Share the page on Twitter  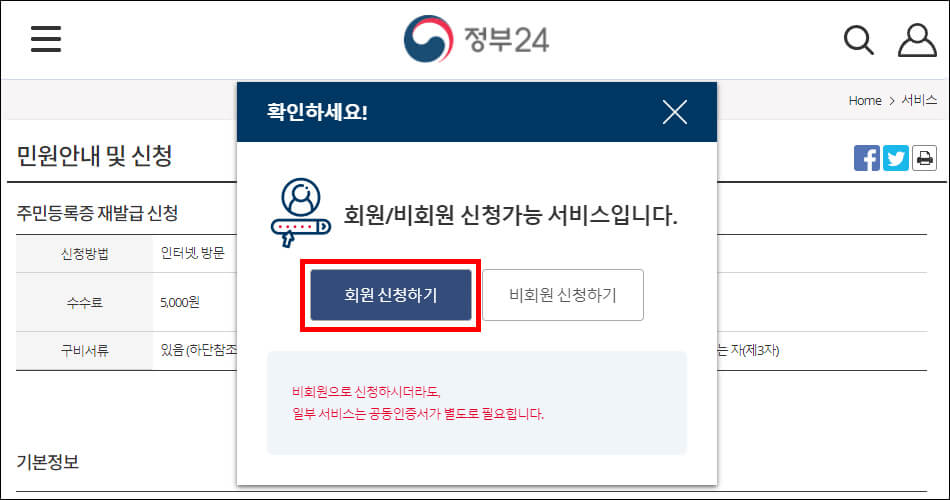pyautogui.click(x=895, y=158)
